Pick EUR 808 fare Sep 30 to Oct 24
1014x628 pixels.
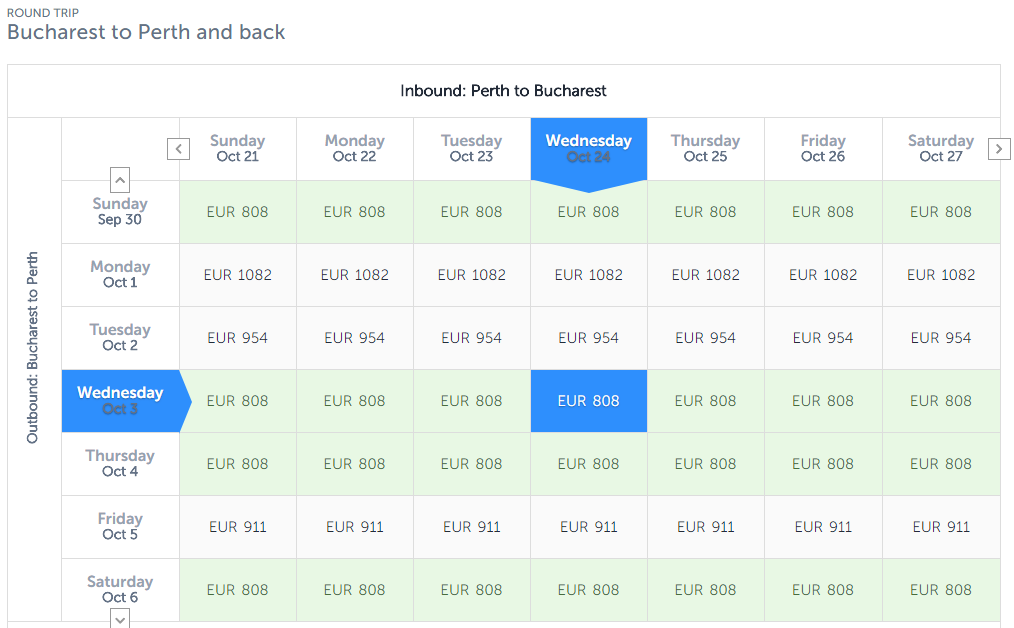pyautogui.click(x=588, y=211)
